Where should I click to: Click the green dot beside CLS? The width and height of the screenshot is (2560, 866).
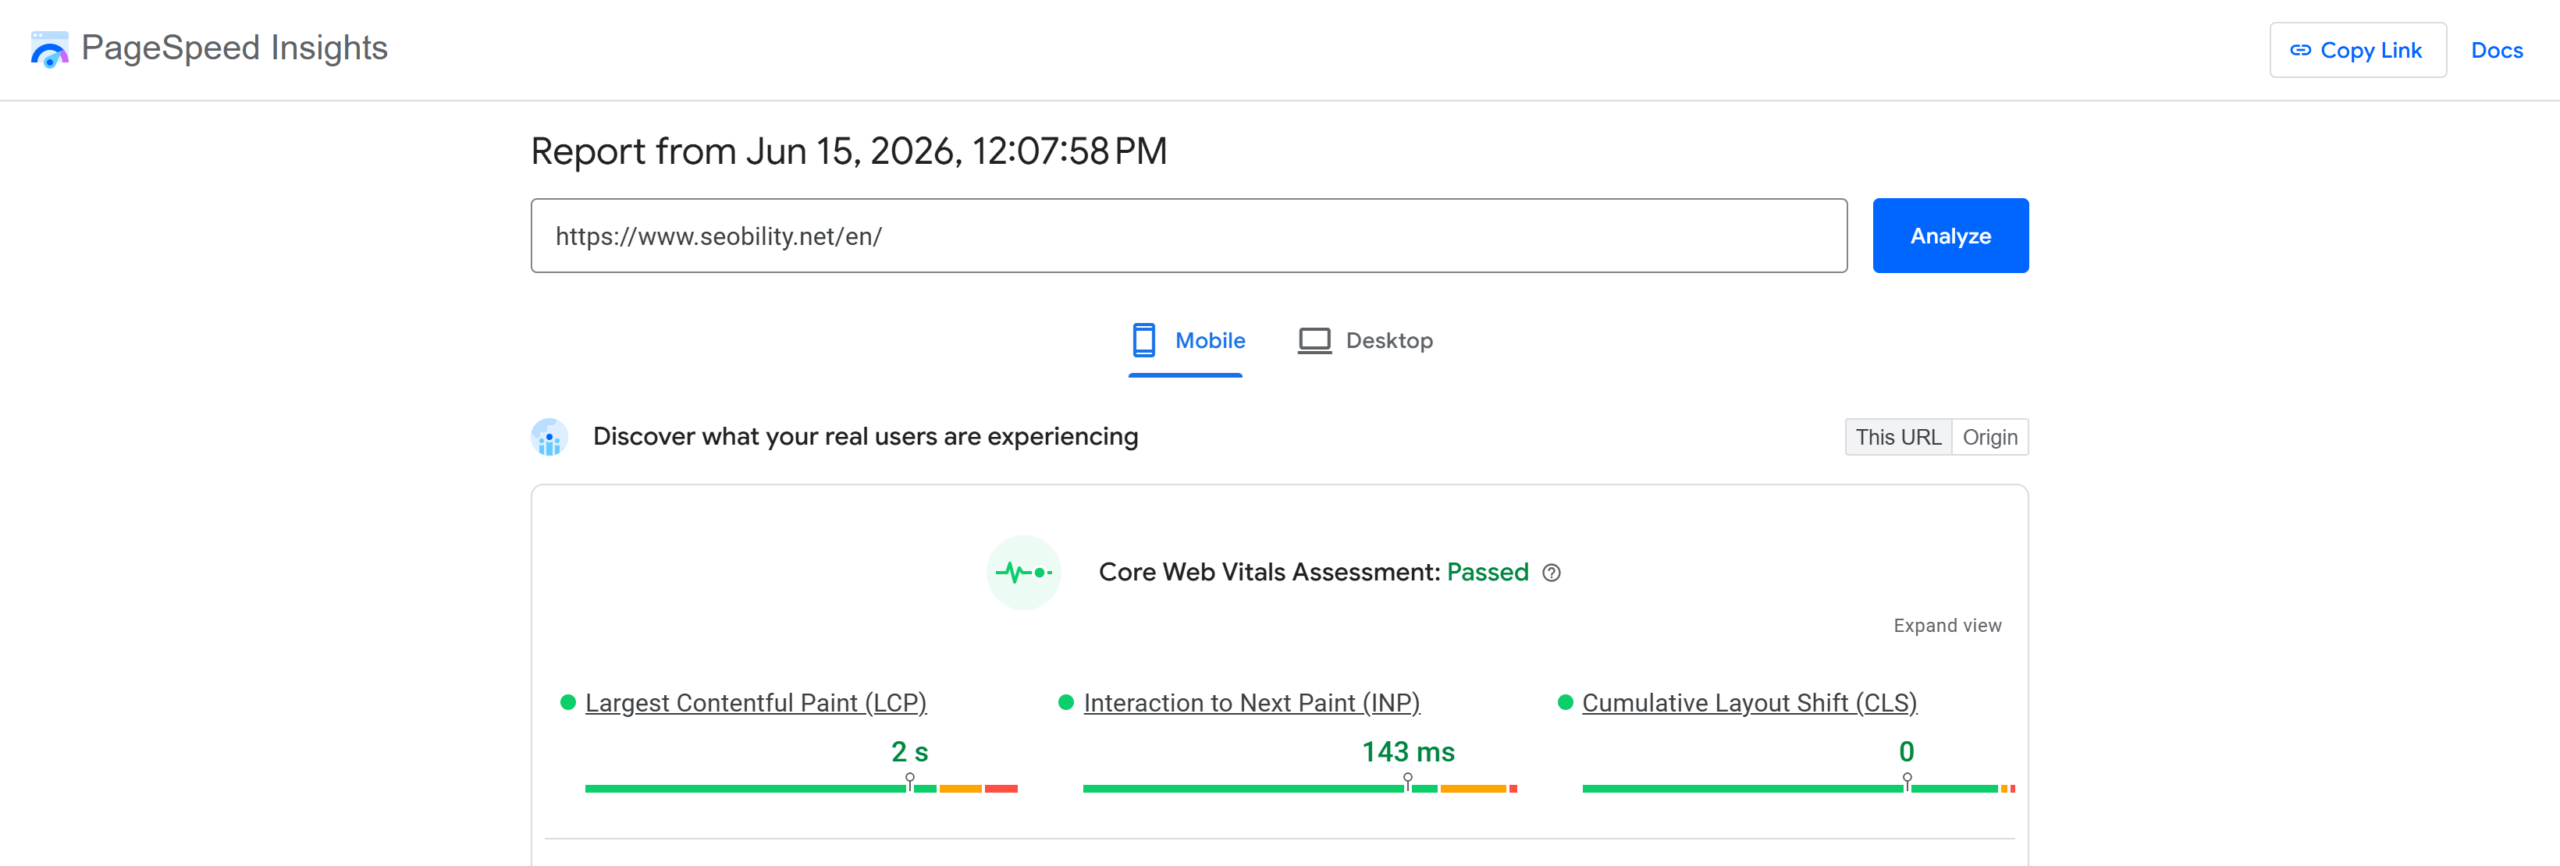pos(1566,702)
